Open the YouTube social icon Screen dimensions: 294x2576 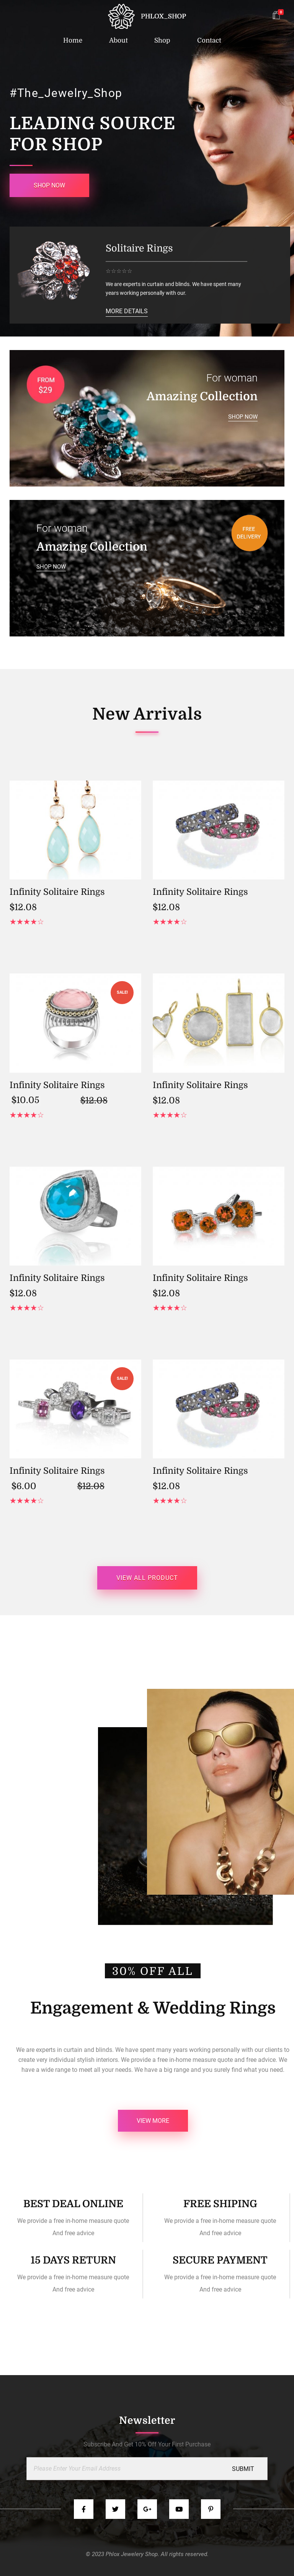179,2508
